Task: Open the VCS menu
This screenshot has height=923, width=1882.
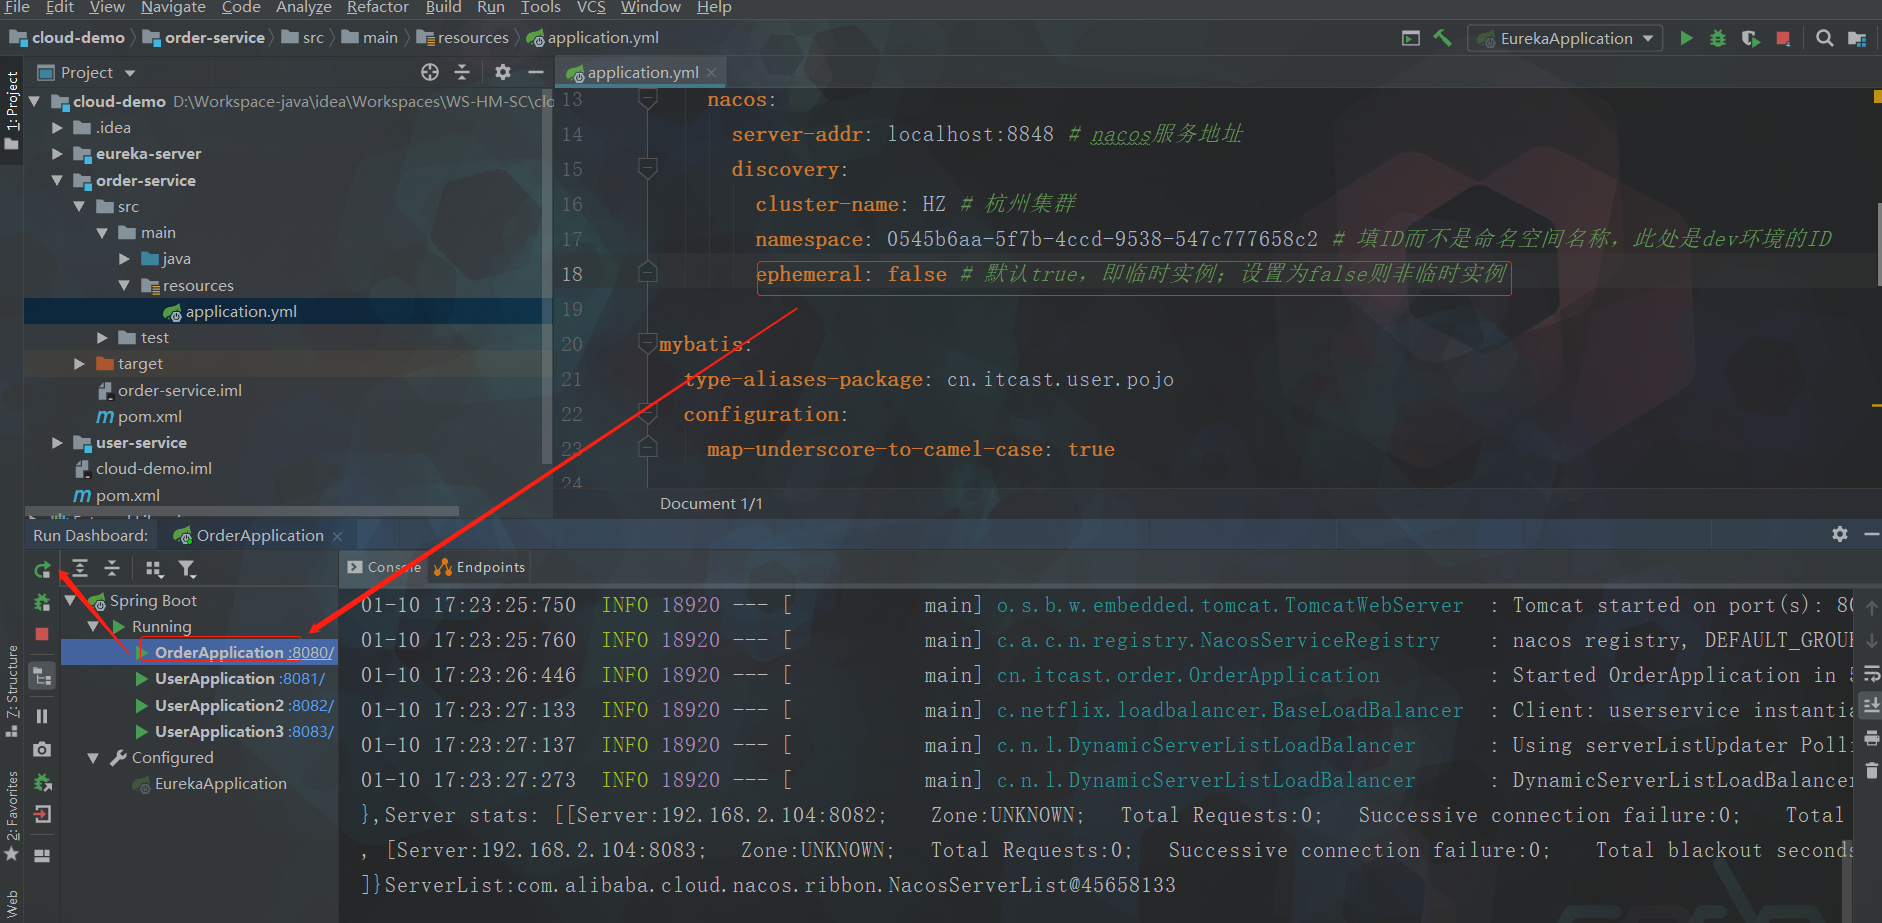Action: coord(591,8)
